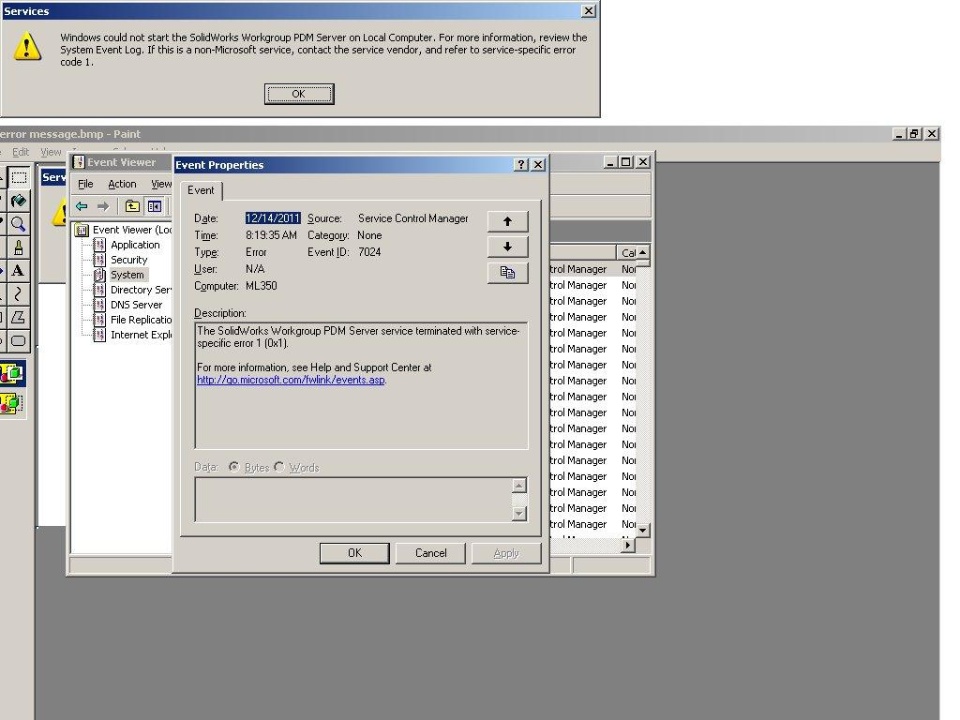This screenshot has width=960, height=720.
Task: Open the View menu in Event Viewer
Action: click(x=162, y=184)
